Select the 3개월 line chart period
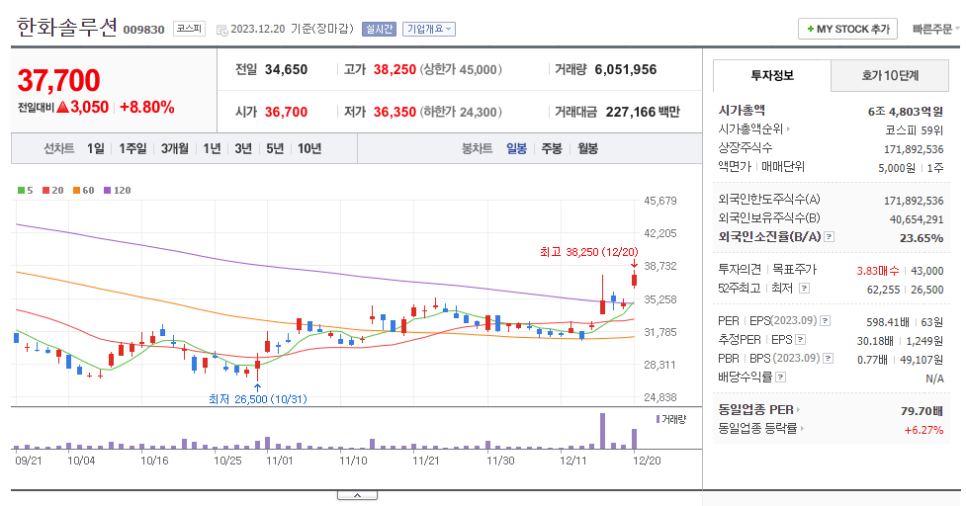Screen dimensions: 966x506 (x=174, y=149)
